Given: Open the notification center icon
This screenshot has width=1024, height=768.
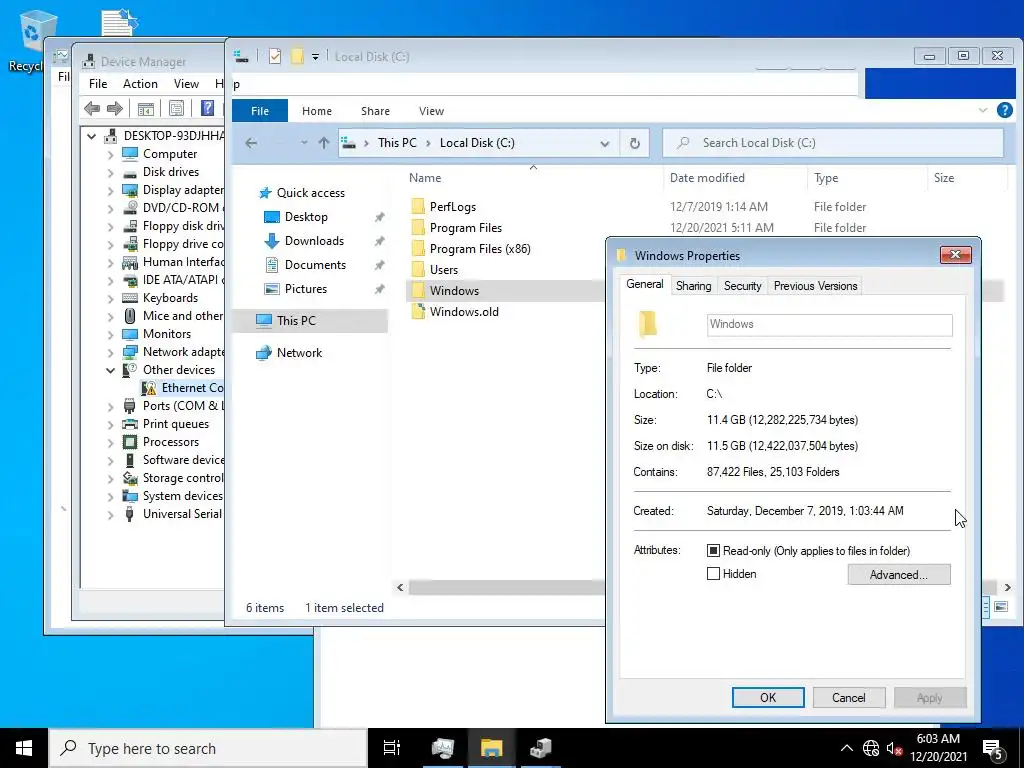Looking at the screenshot, I should point(993,748).
